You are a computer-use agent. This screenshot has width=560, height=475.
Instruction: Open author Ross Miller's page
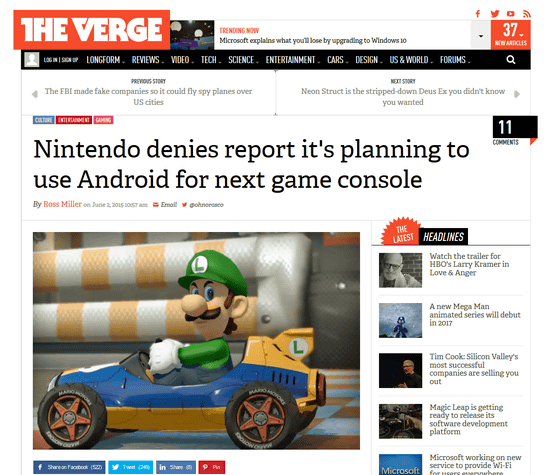coord(62,204)
